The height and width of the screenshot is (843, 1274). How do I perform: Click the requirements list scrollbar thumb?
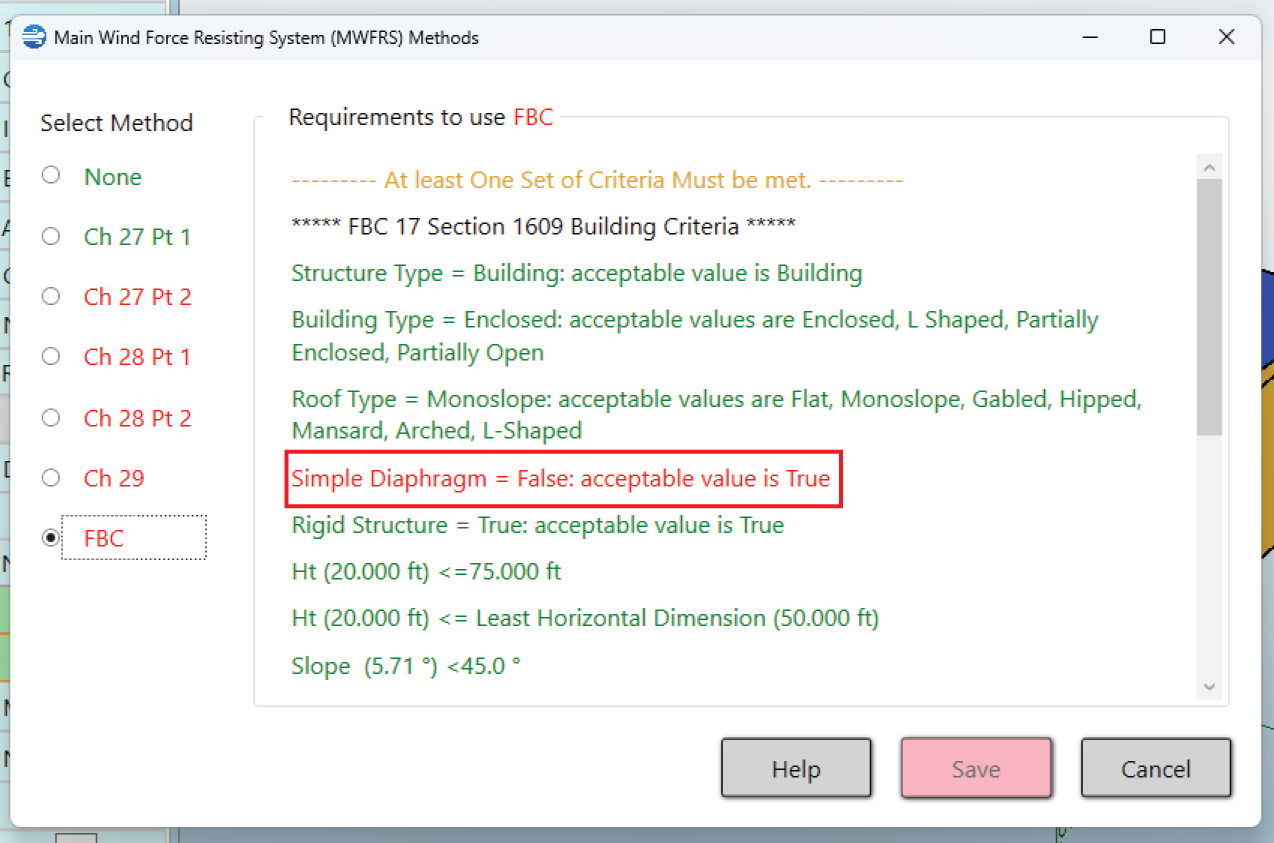click(x=1208, y=305)
